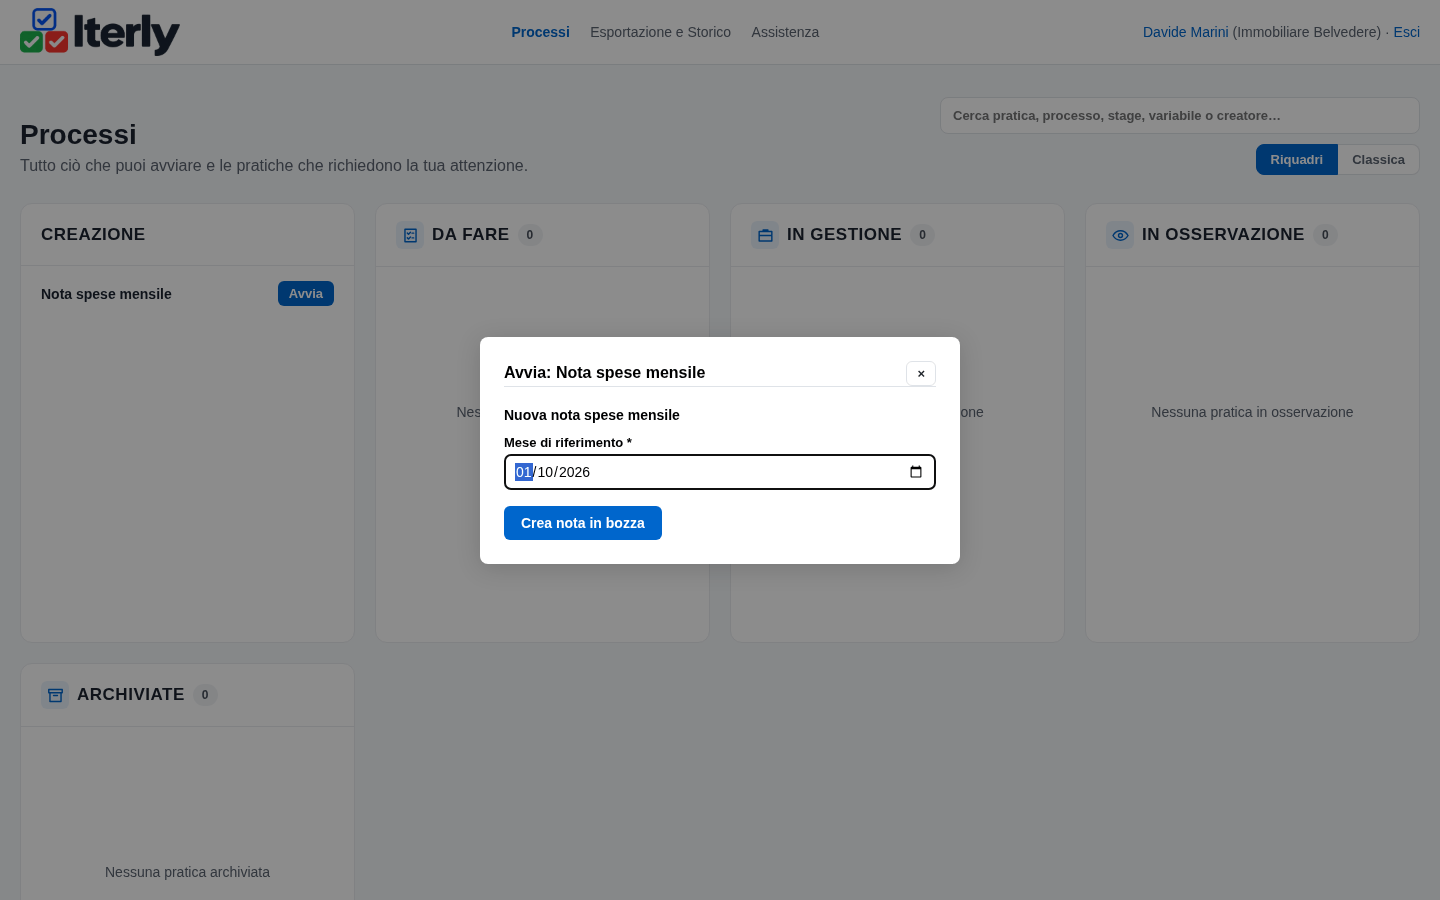The width and height of the screenshot is (1440, 900).
Task: Click the In Osservazione eye icon
Action: [x=1120, y=235]
